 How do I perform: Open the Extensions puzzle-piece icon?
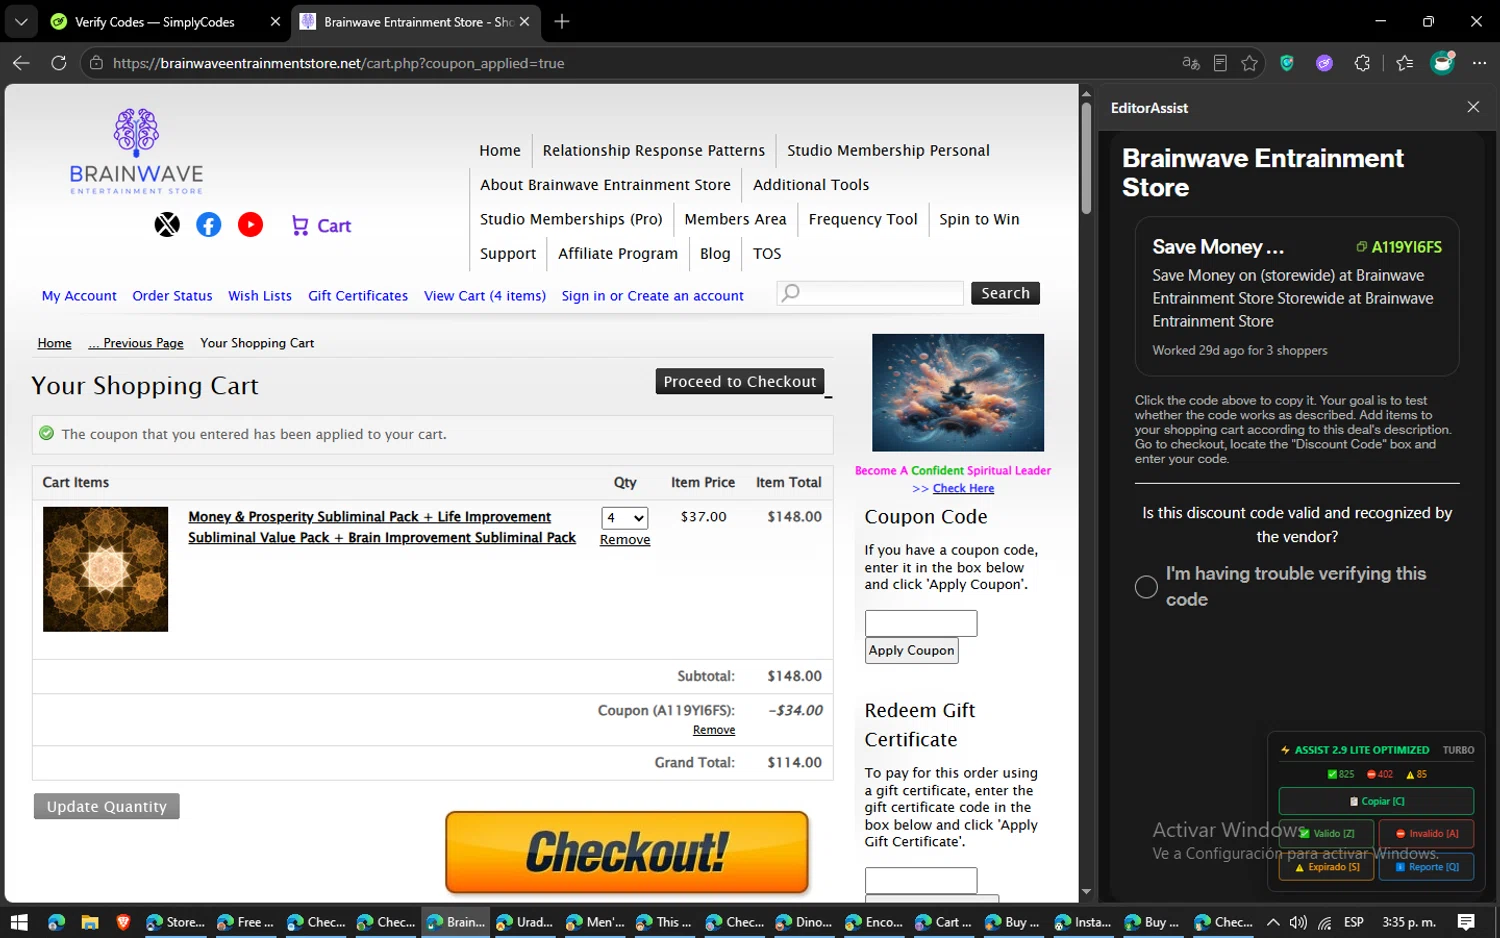click(1362, 63)
